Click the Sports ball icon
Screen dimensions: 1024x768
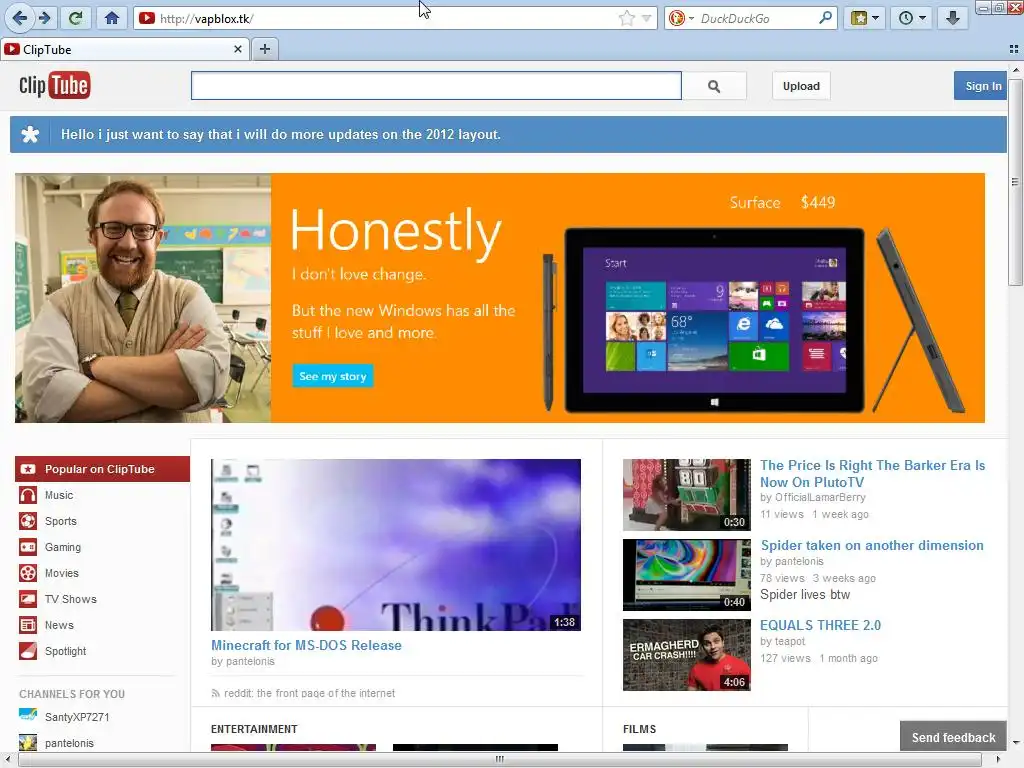click(28, 521)
